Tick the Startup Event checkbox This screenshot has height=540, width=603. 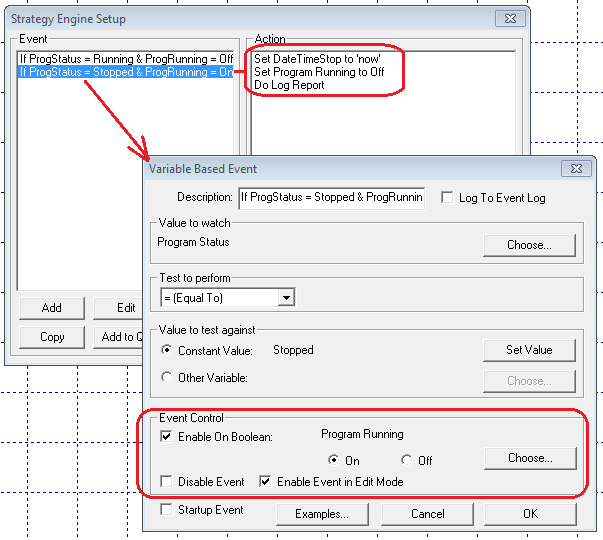click(x=166, y=511)
